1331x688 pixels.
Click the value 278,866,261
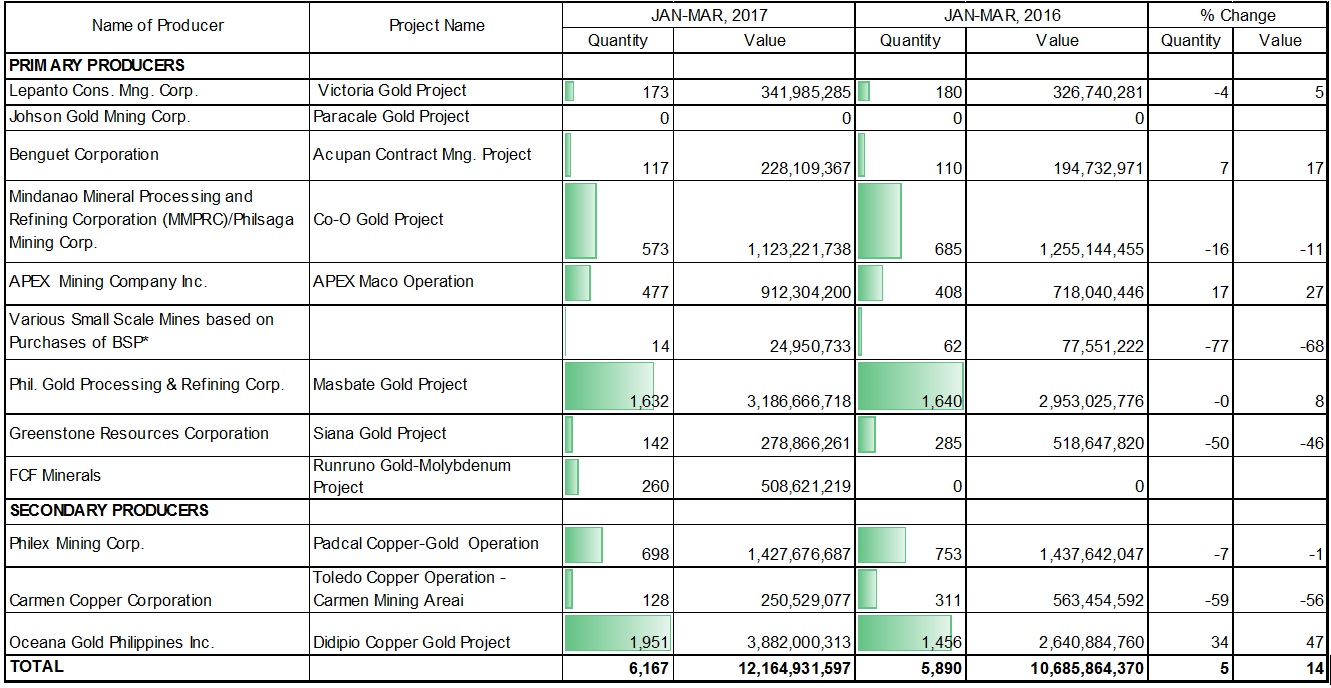click(805, 443)
